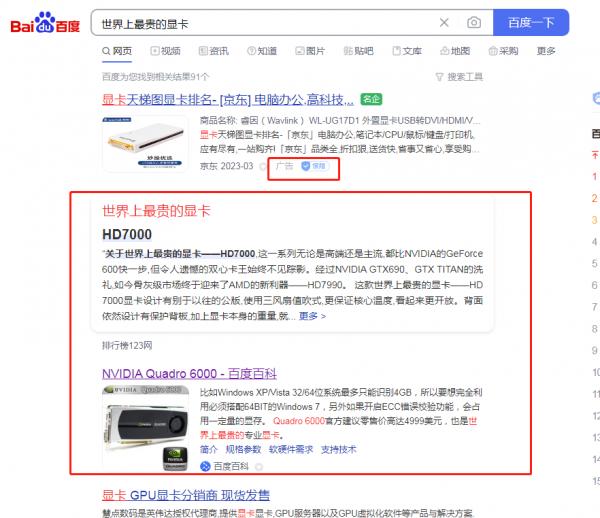Open the 图片 tab
Image resolution: width=600 pixels, height=518 pixels.
(x=310, y=51)
